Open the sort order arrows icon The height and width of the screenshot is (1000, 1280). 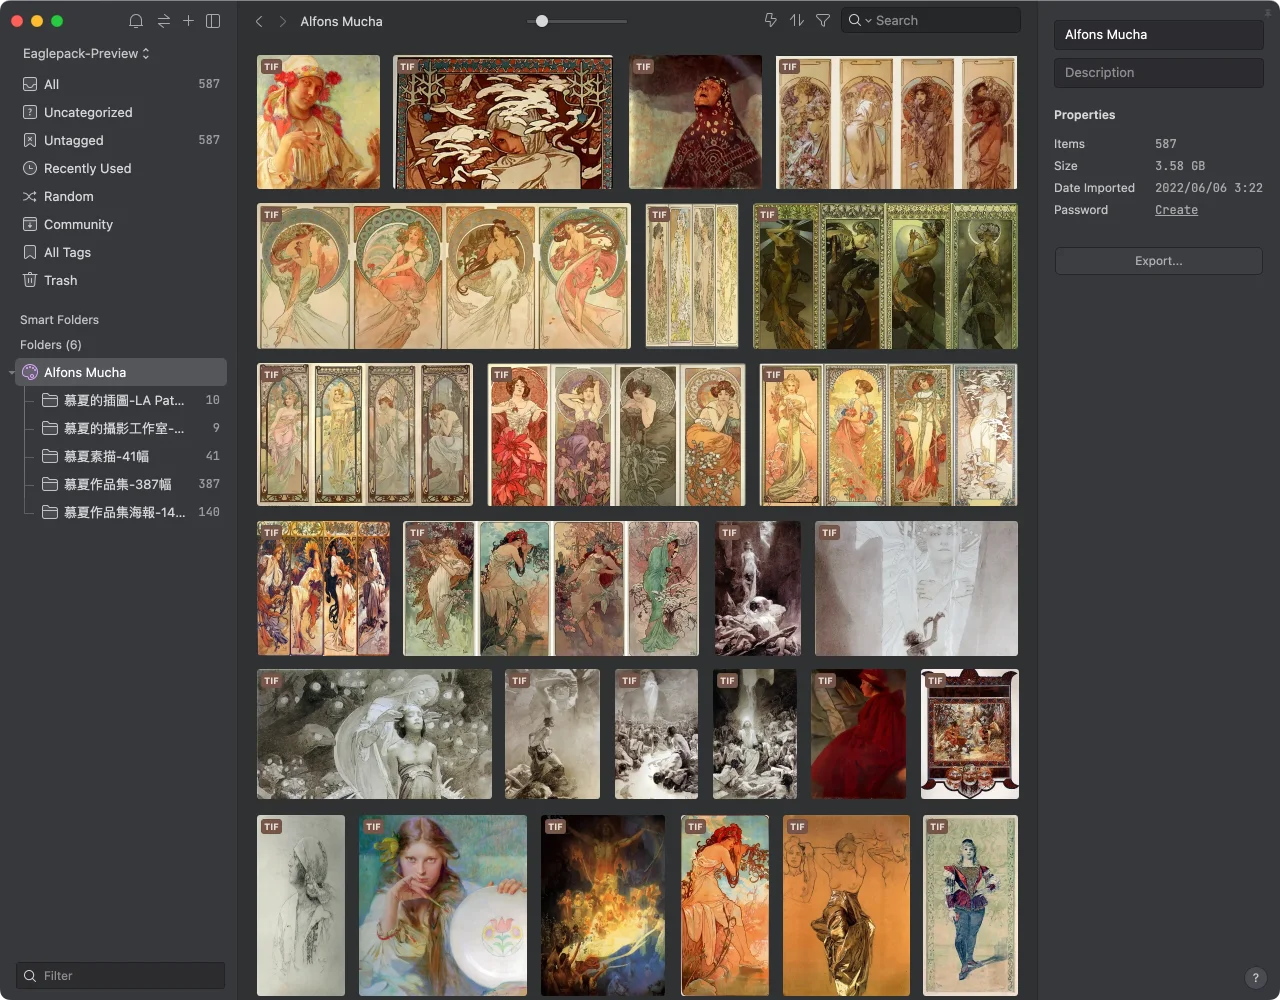(797, 20)
